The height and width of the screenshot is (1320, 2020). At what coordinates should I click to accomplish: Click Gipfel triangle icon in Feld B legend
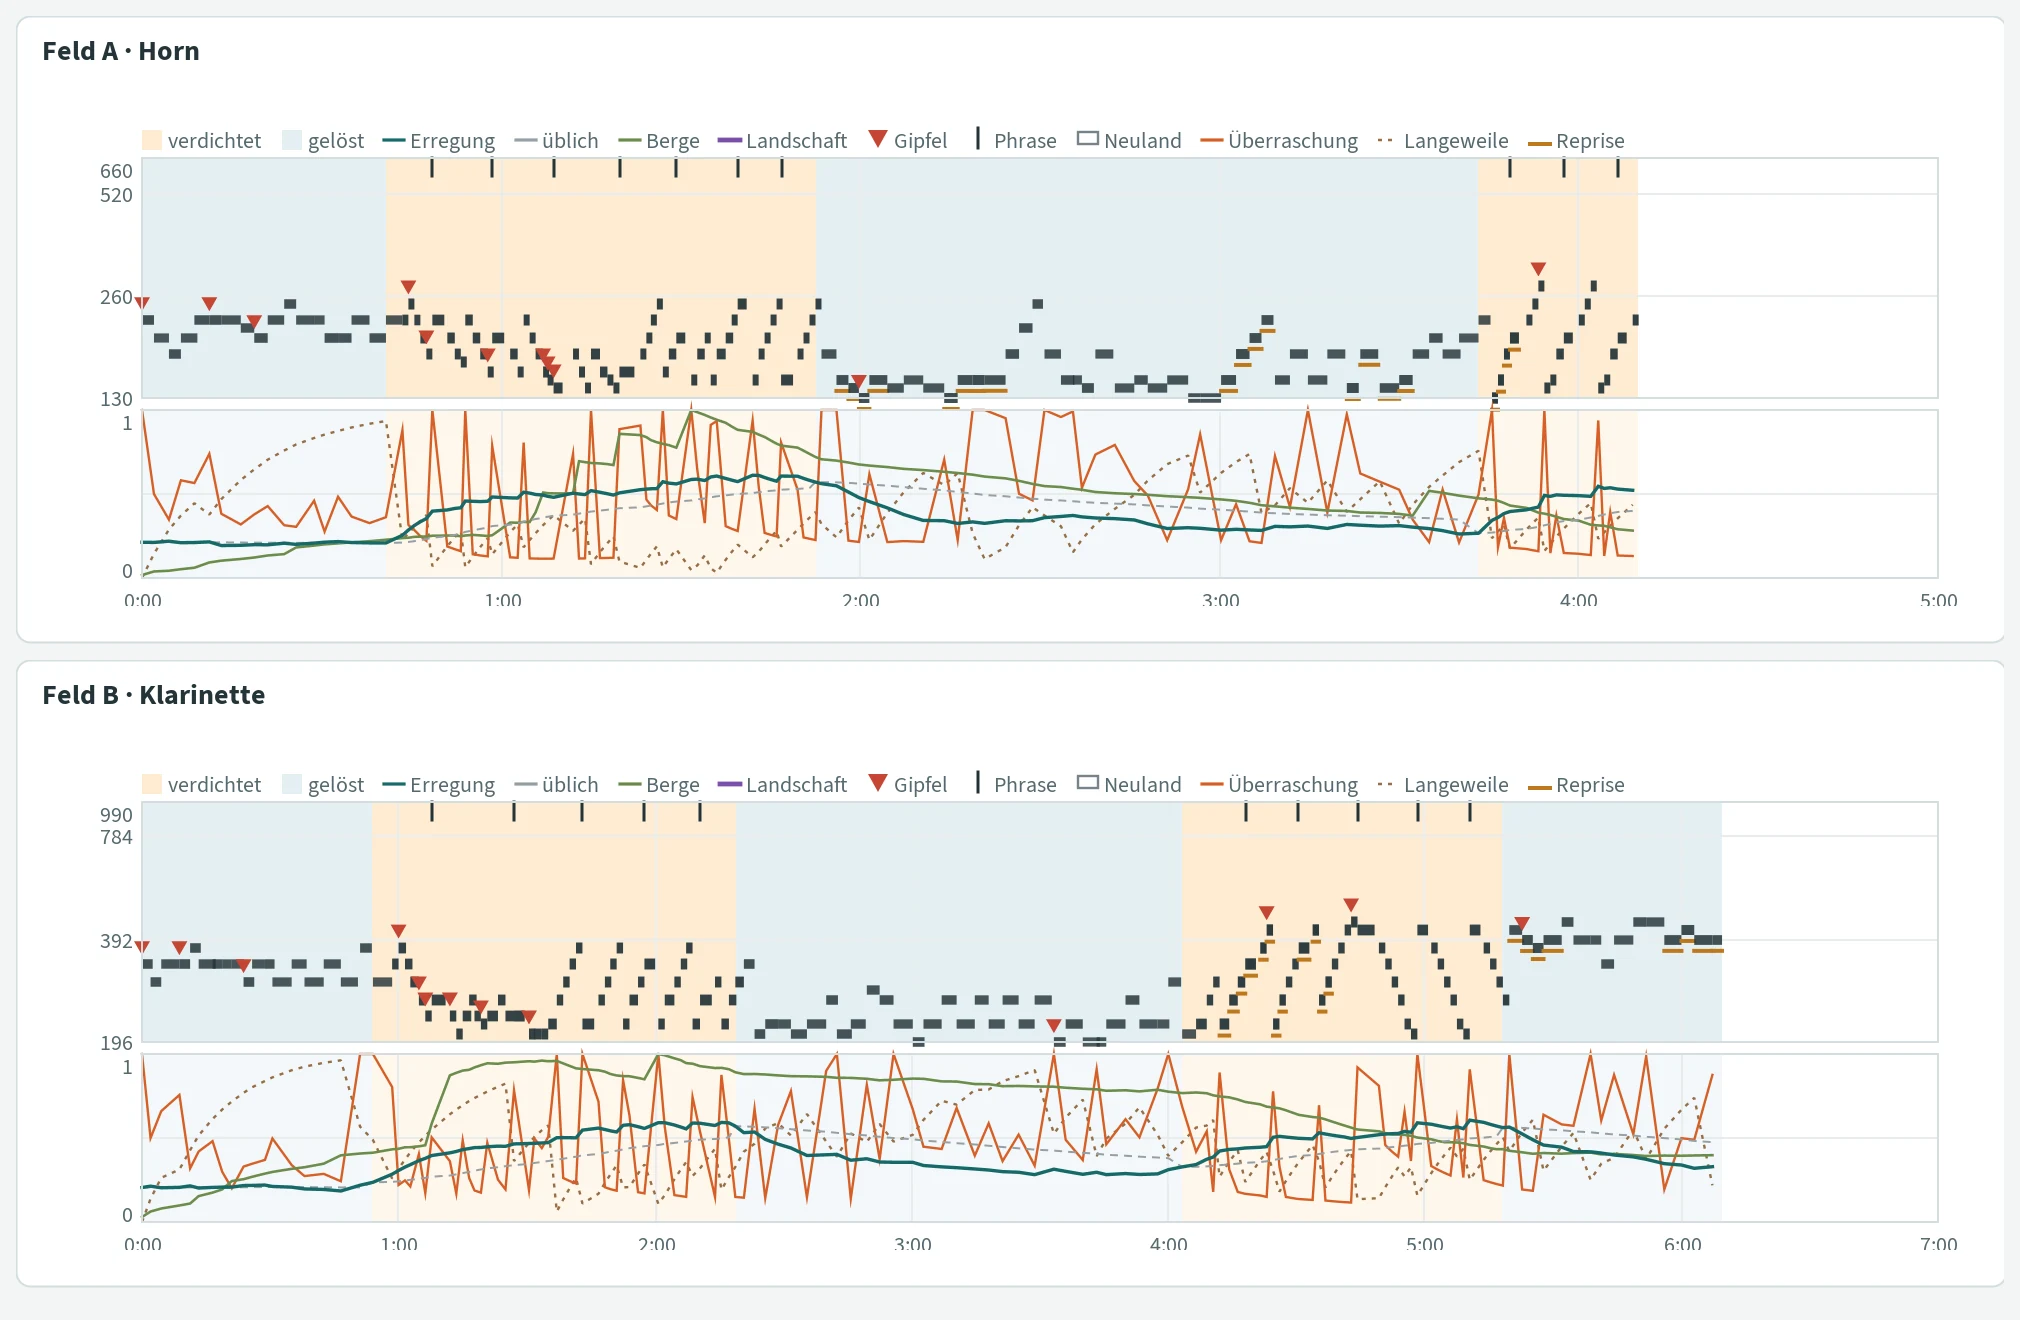coord(878,783)
